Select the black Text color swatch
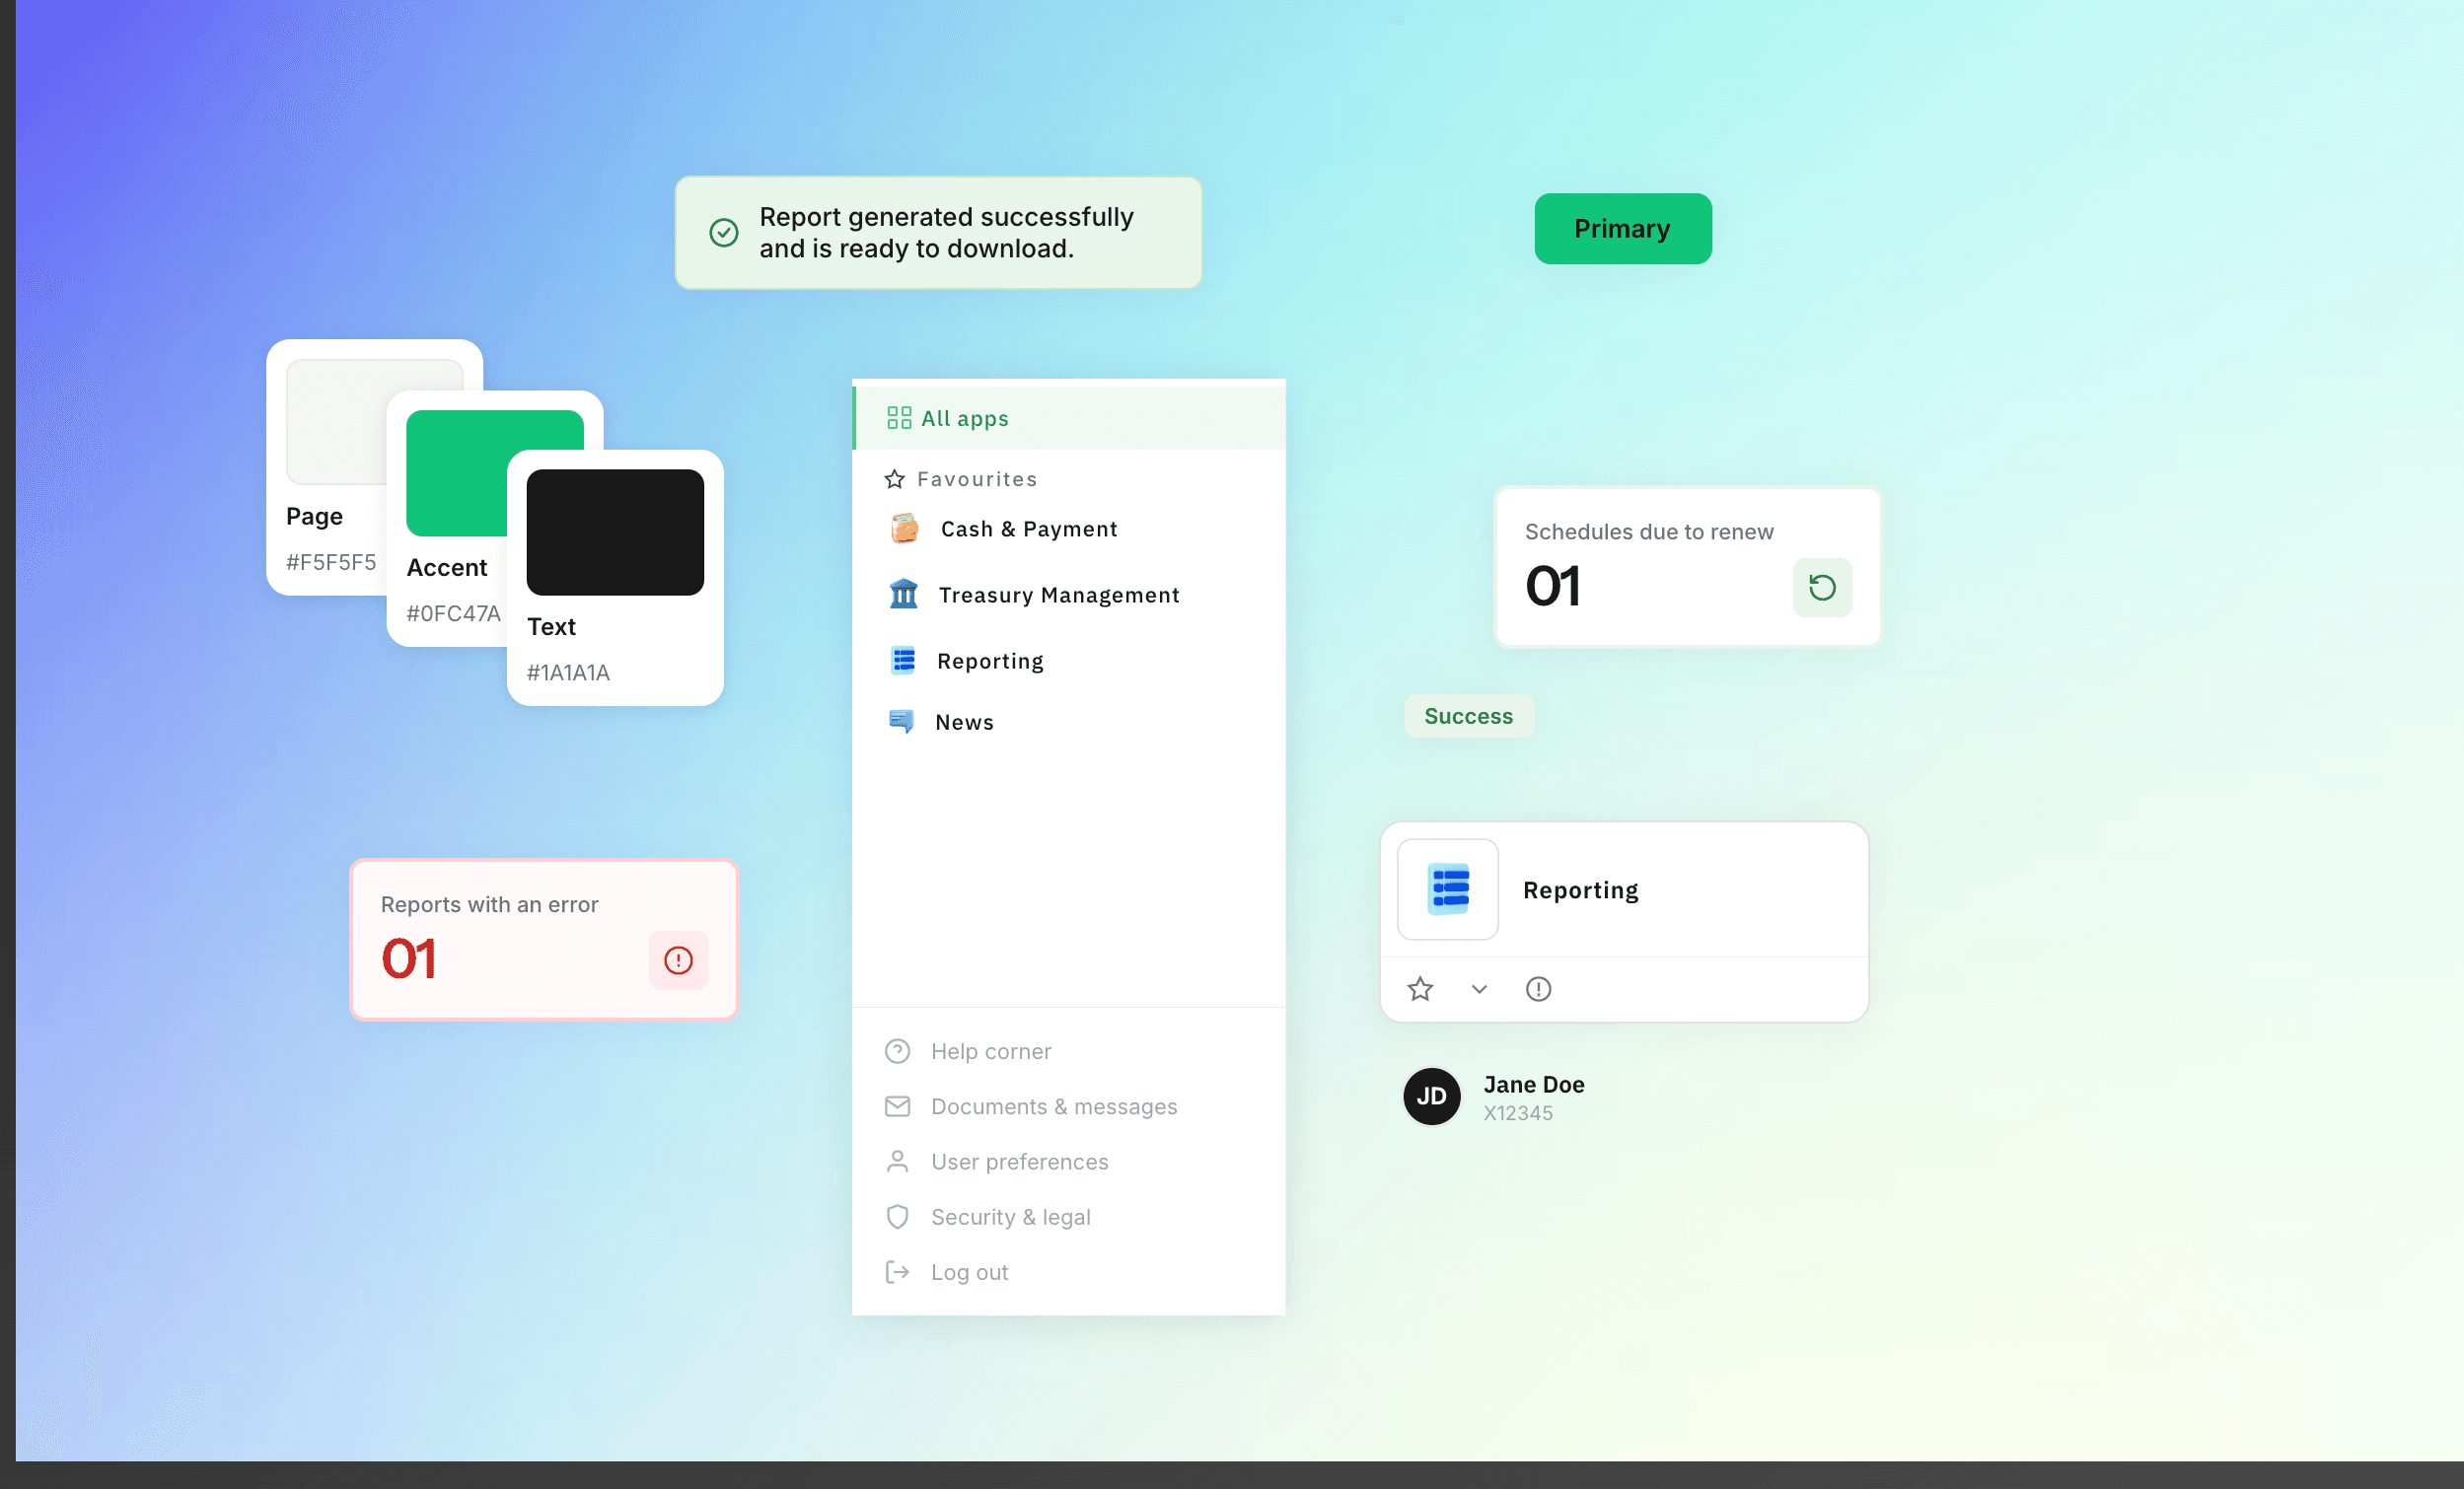Viewport: 2464px width, 1489px height. (615, 532)
